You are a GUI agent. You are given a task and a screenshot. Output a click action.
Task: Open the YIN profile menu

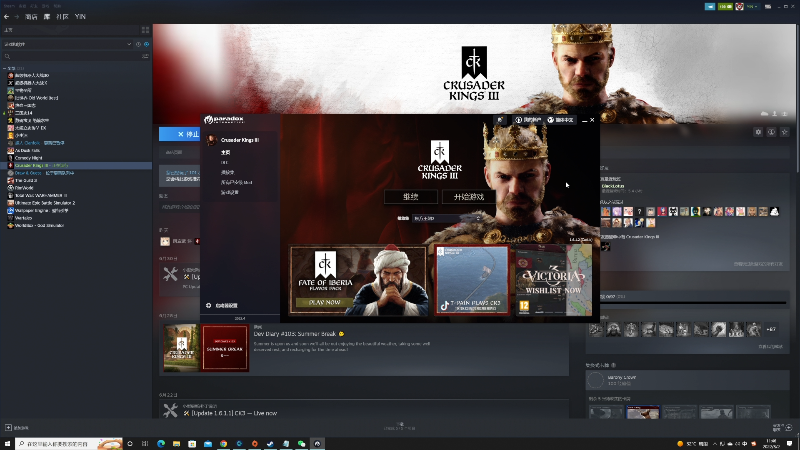(x=80, y=17)
